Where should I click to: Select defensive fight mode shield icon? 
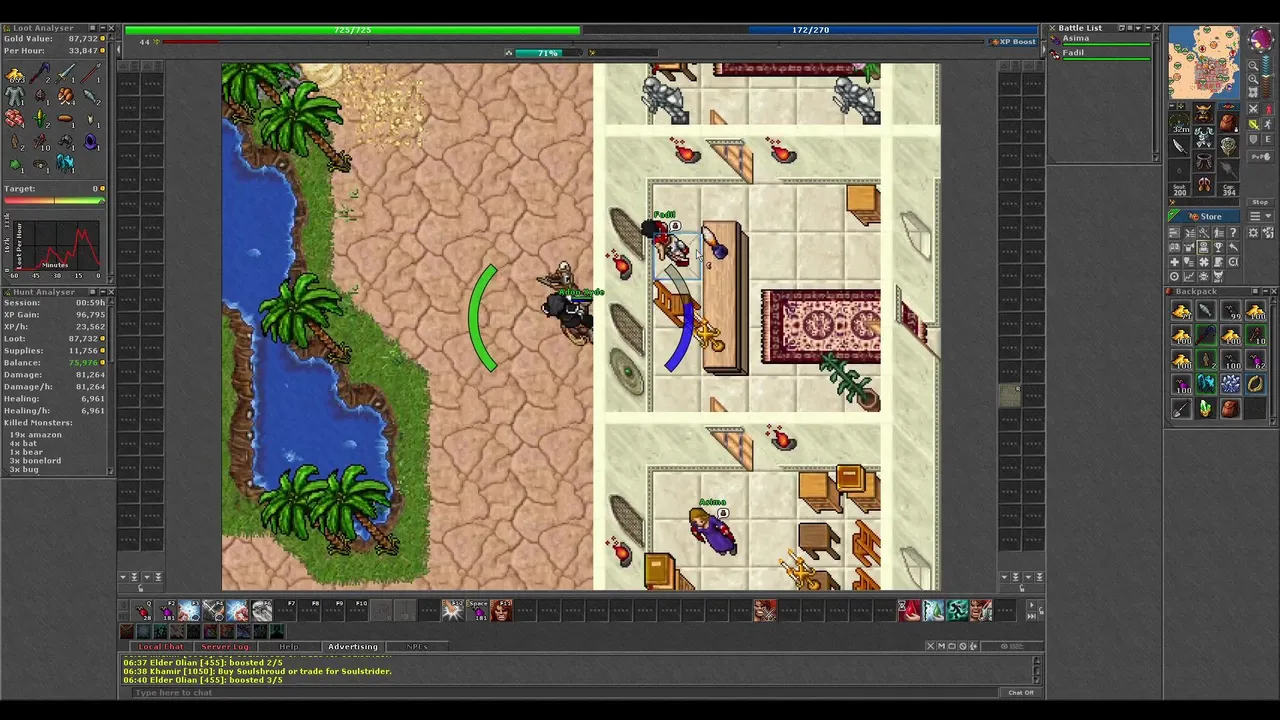coord(1253,139)
